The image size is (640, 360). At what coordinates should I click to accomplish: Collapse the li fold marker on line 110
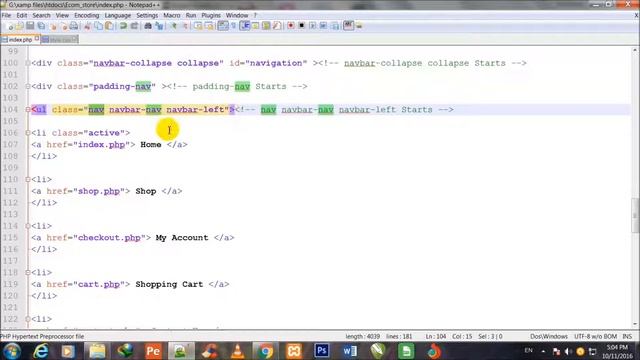coord(28,180)
